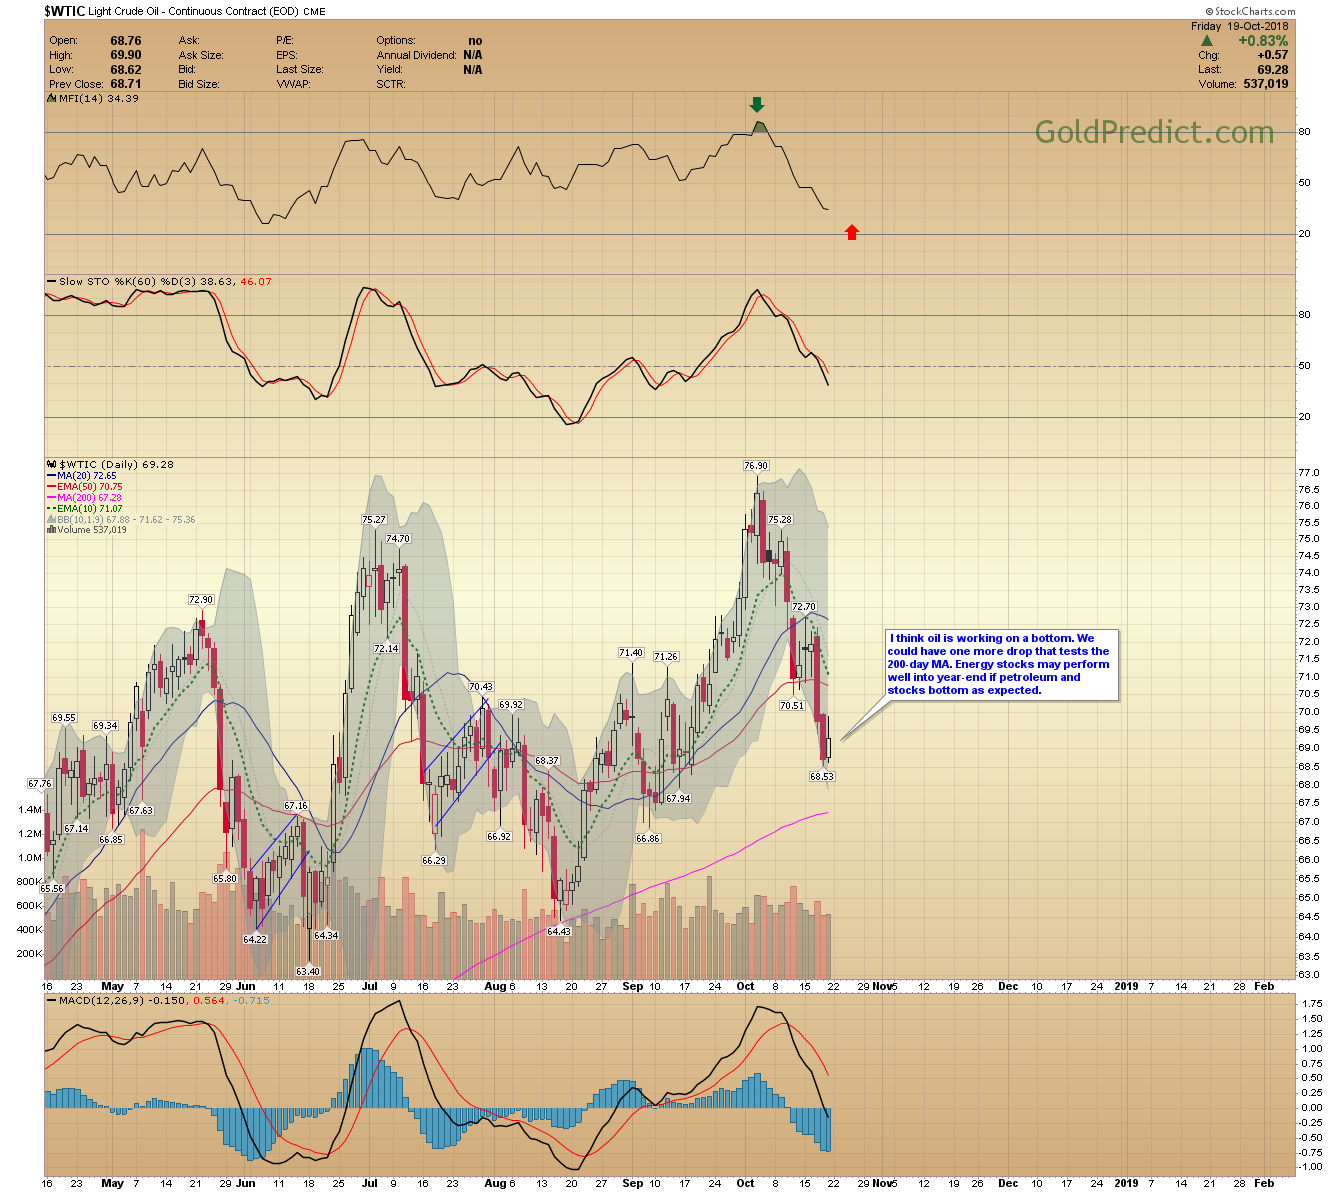Click the 67.16 price label
This screenshot has height=1192, width=1340.
296,806
